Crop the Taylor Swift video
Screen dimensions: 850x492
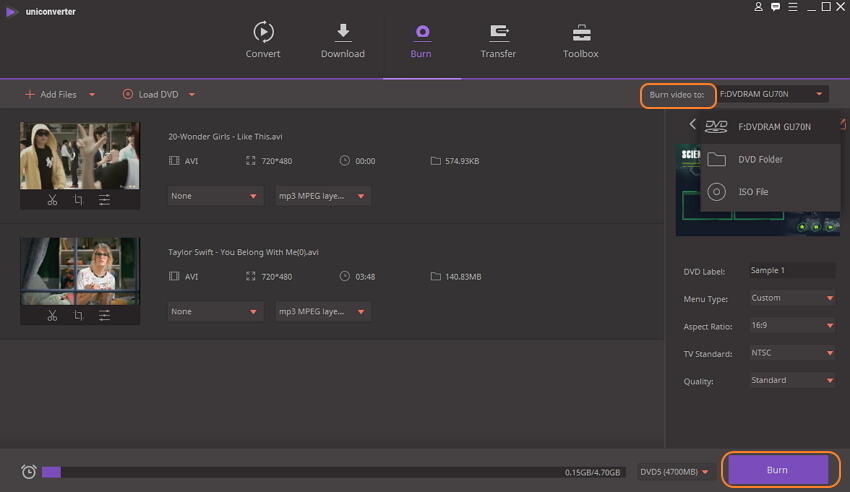click(78, 315)
